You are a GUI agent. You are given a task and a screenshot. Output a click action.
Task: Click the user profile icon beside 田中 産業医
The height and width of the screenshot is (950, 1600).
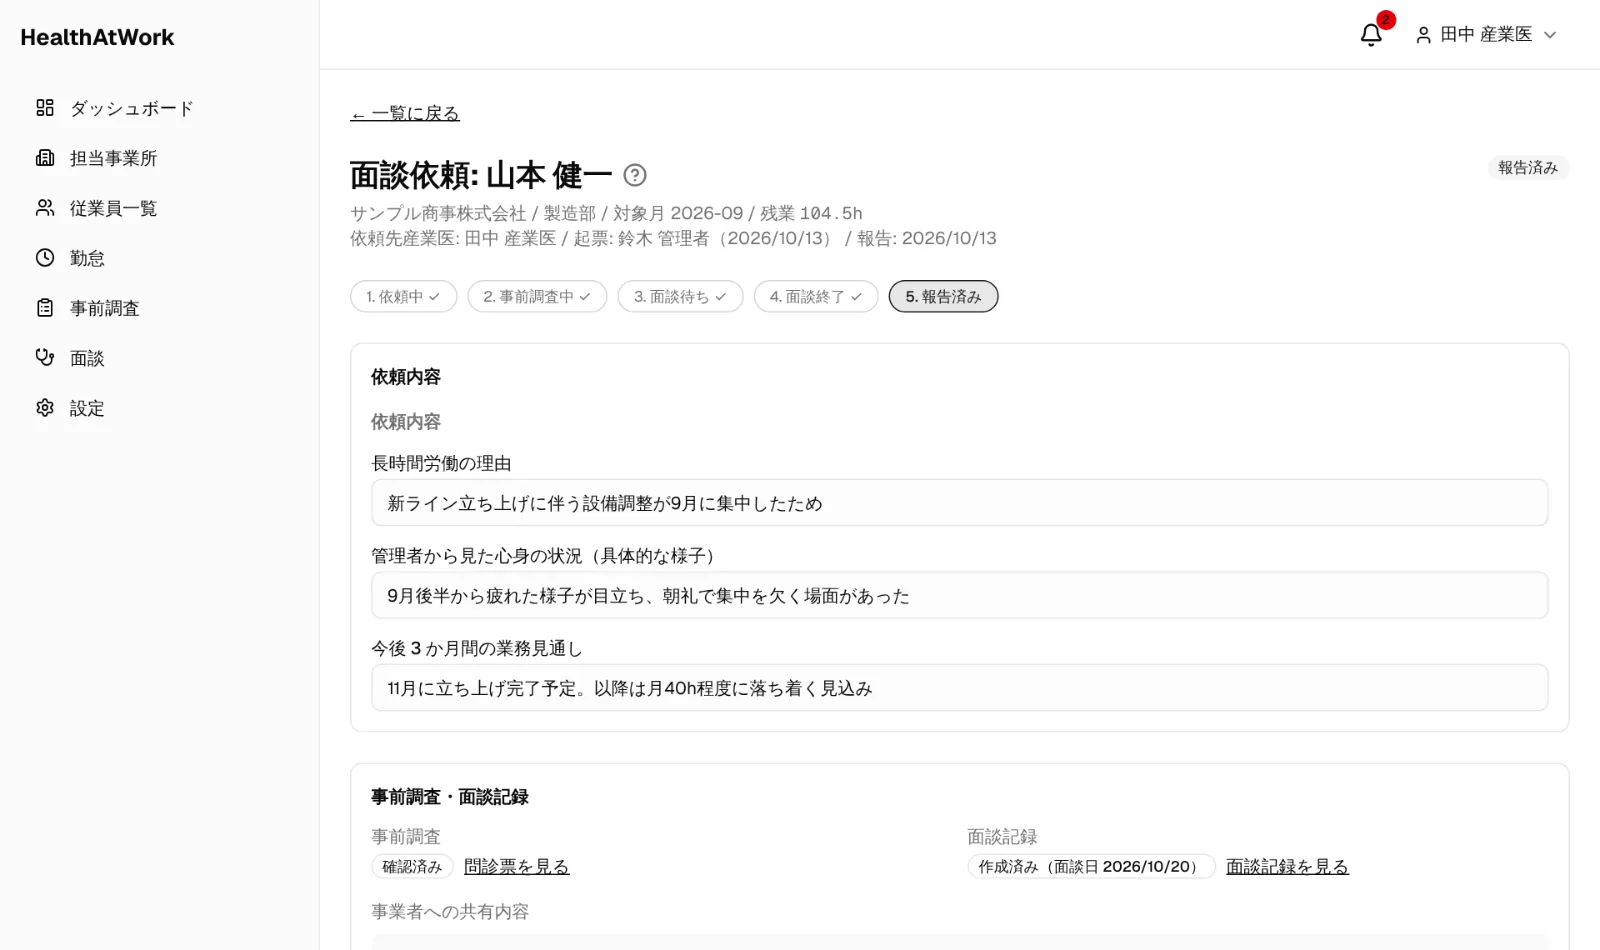(x=1423, y=35)
